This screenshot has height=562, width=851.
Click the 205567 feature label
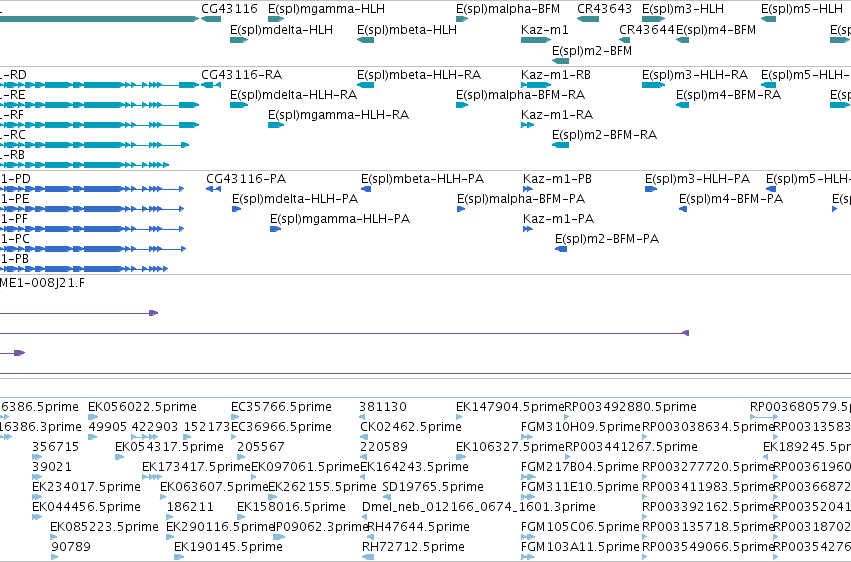tap(261, 447)
